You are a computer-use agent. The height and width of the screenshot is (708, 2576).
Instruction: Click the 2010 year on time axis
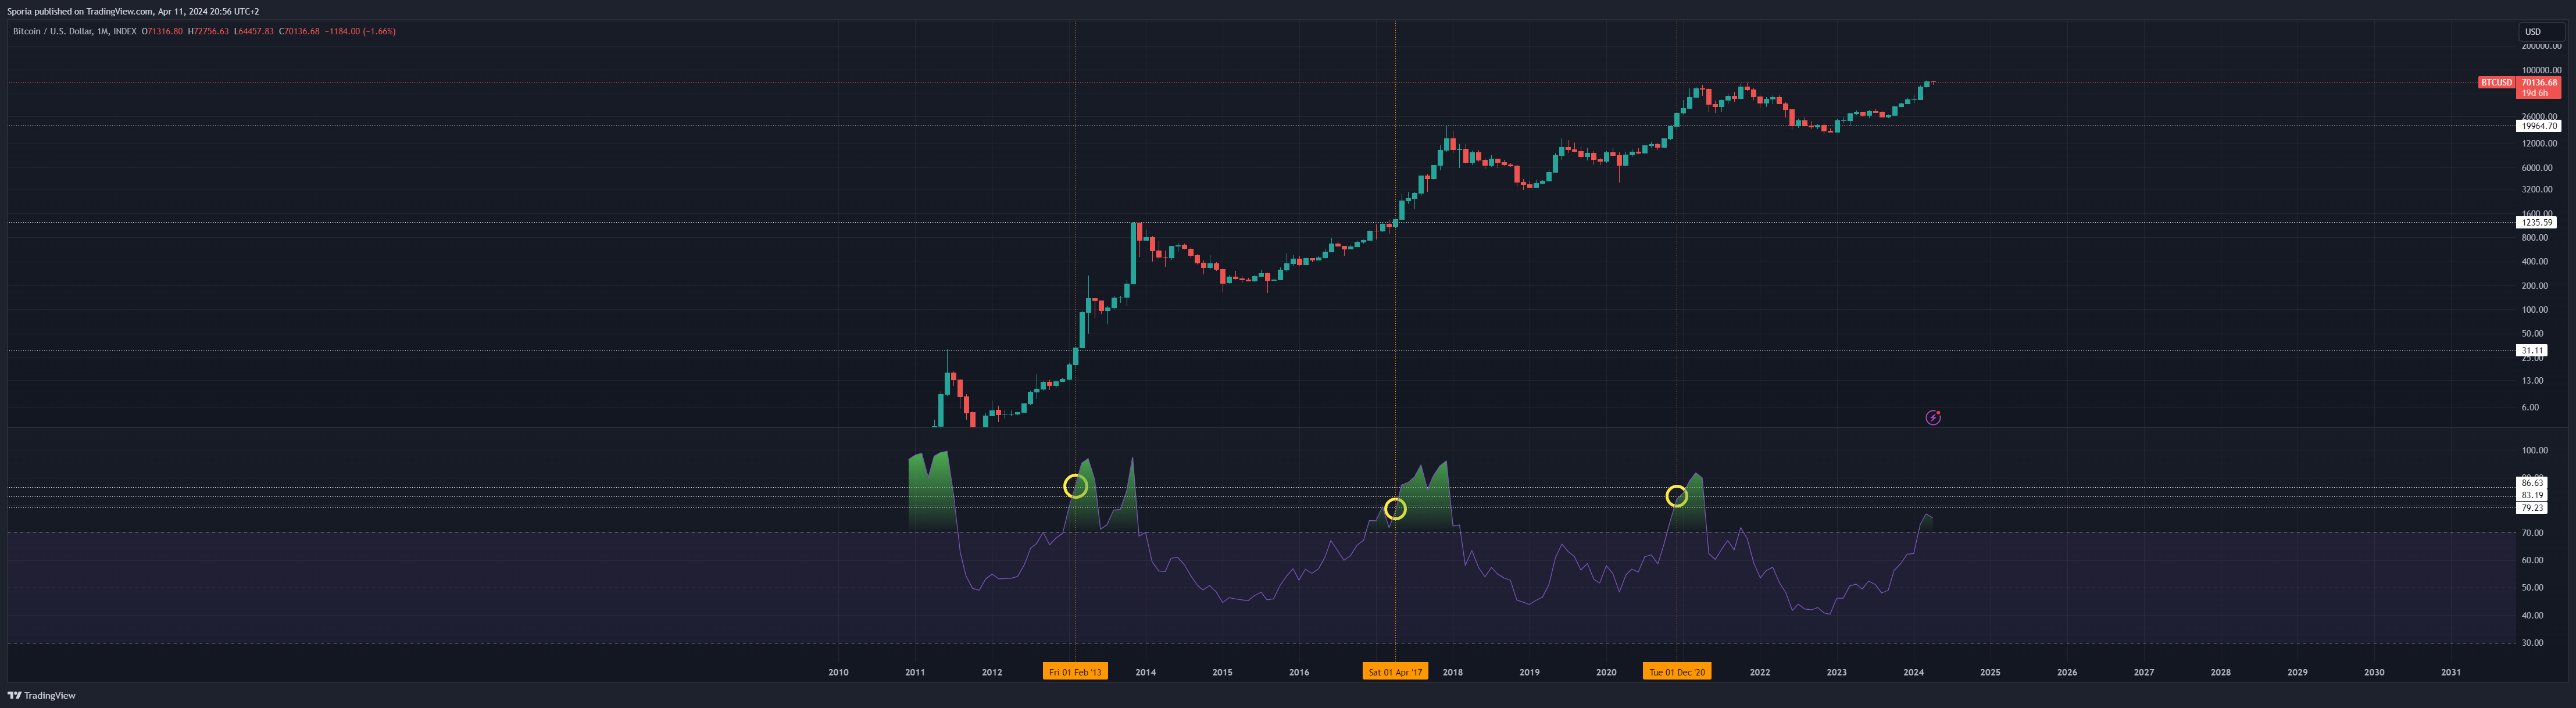[838, 672]
